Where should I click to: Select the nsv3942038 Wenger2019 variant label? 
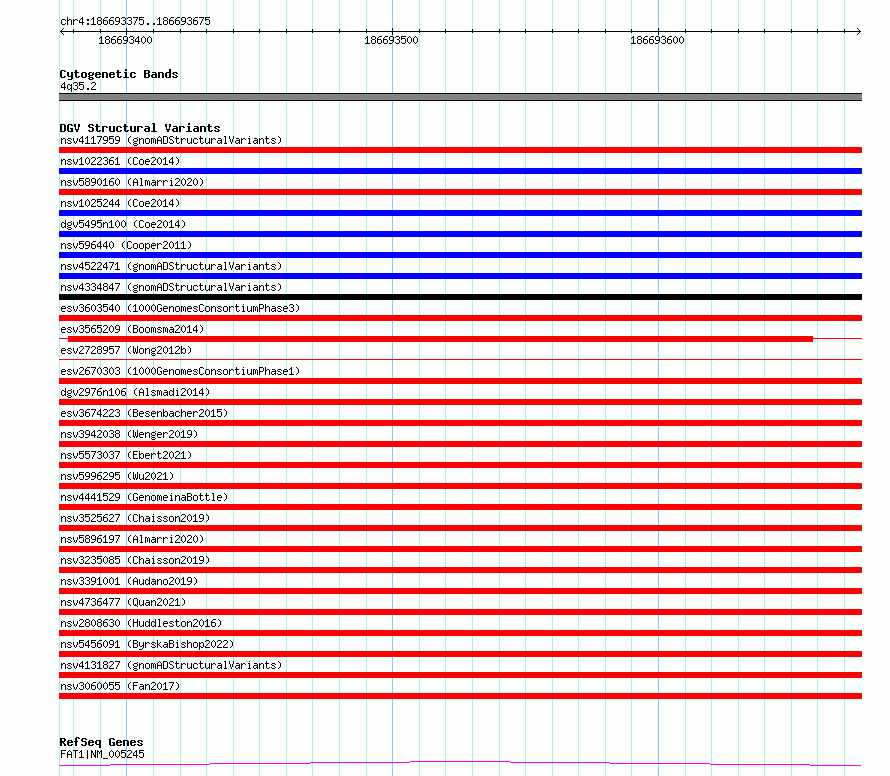tap(129, 434)
